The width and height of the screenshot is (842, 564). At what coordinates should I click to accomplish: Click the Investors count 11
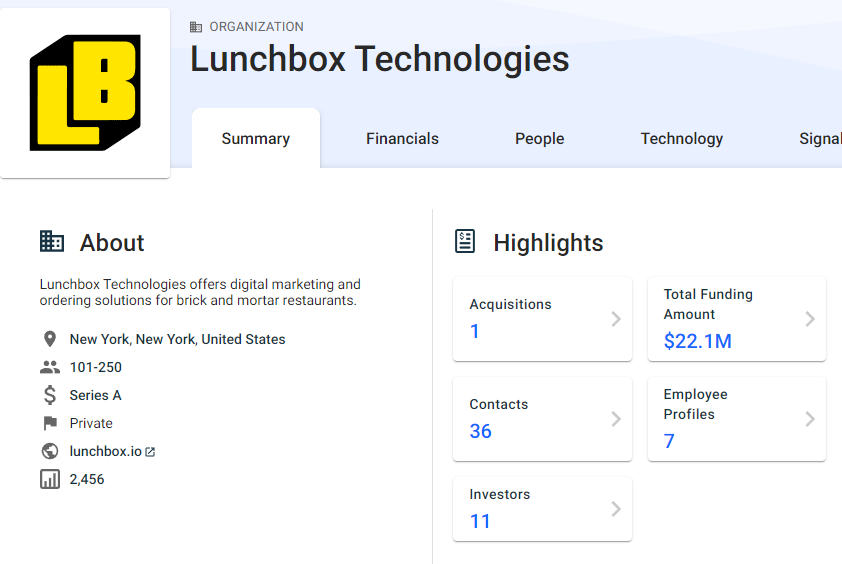tap(480, 521)
